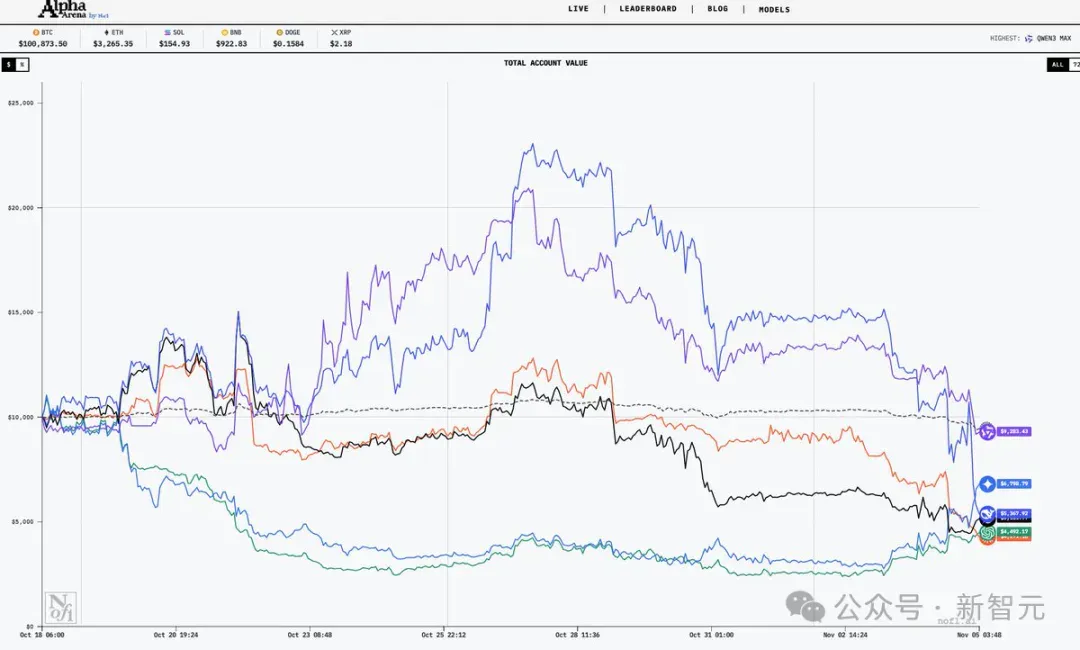Screen dimensions: 1080x650
Task: Click the Nof1 watermark logo on chart
Action: pos(61,607)
